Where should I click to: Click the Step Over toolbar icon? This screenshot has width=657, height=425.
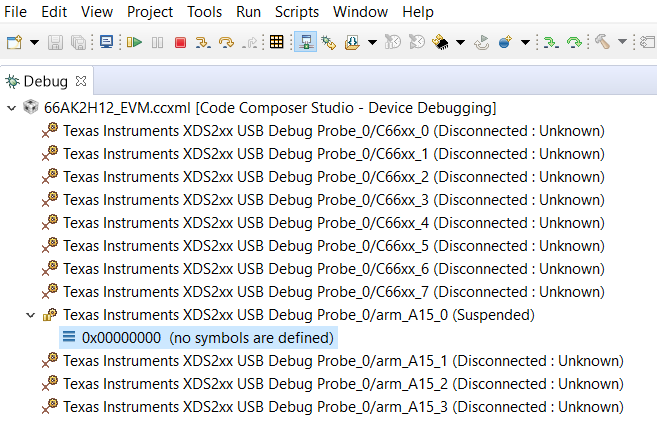(x=227, y=42)
